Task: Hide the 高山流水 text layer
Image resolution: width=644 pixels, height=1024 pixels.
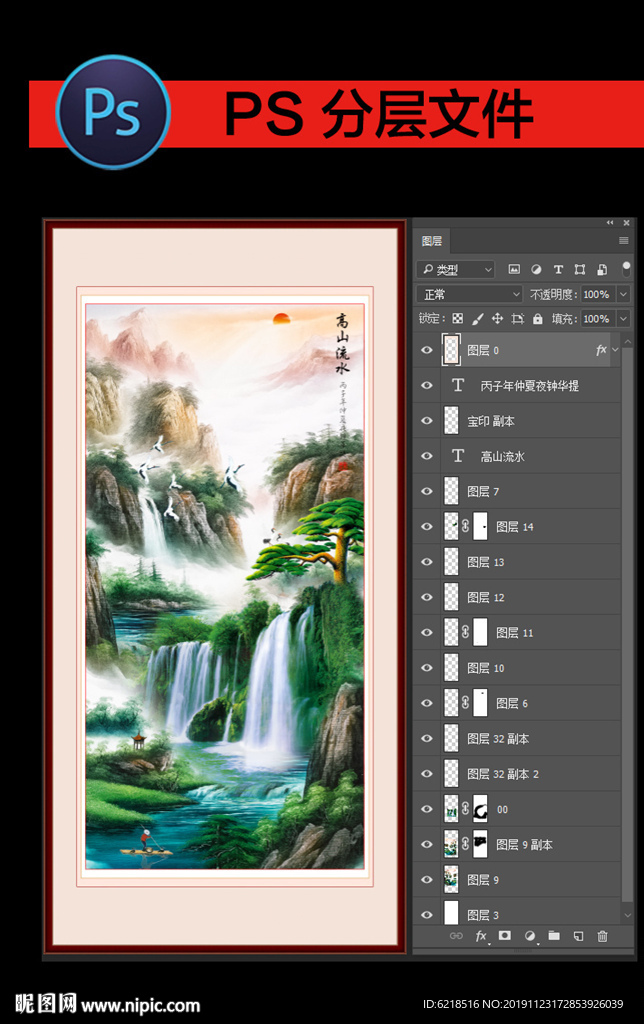Action: tap(427, 456)
